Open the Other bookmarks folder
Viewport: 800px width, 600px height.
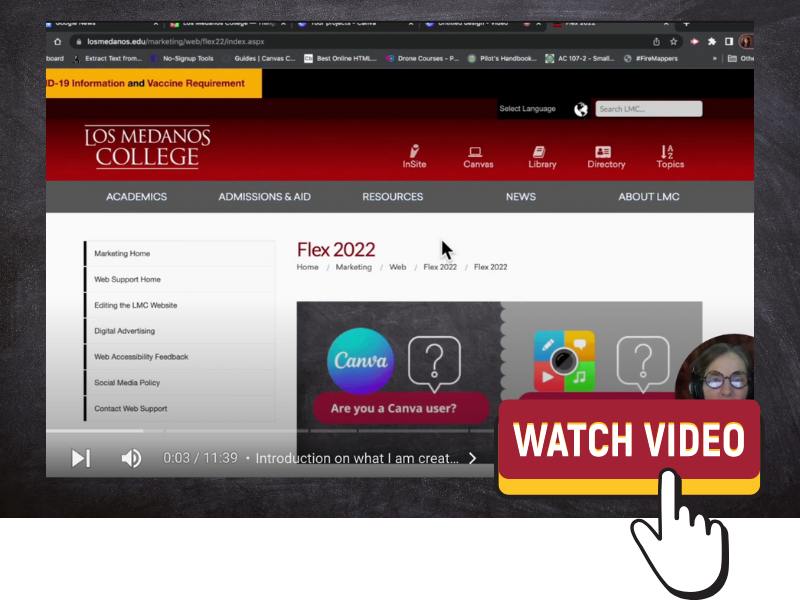[740, 59]
